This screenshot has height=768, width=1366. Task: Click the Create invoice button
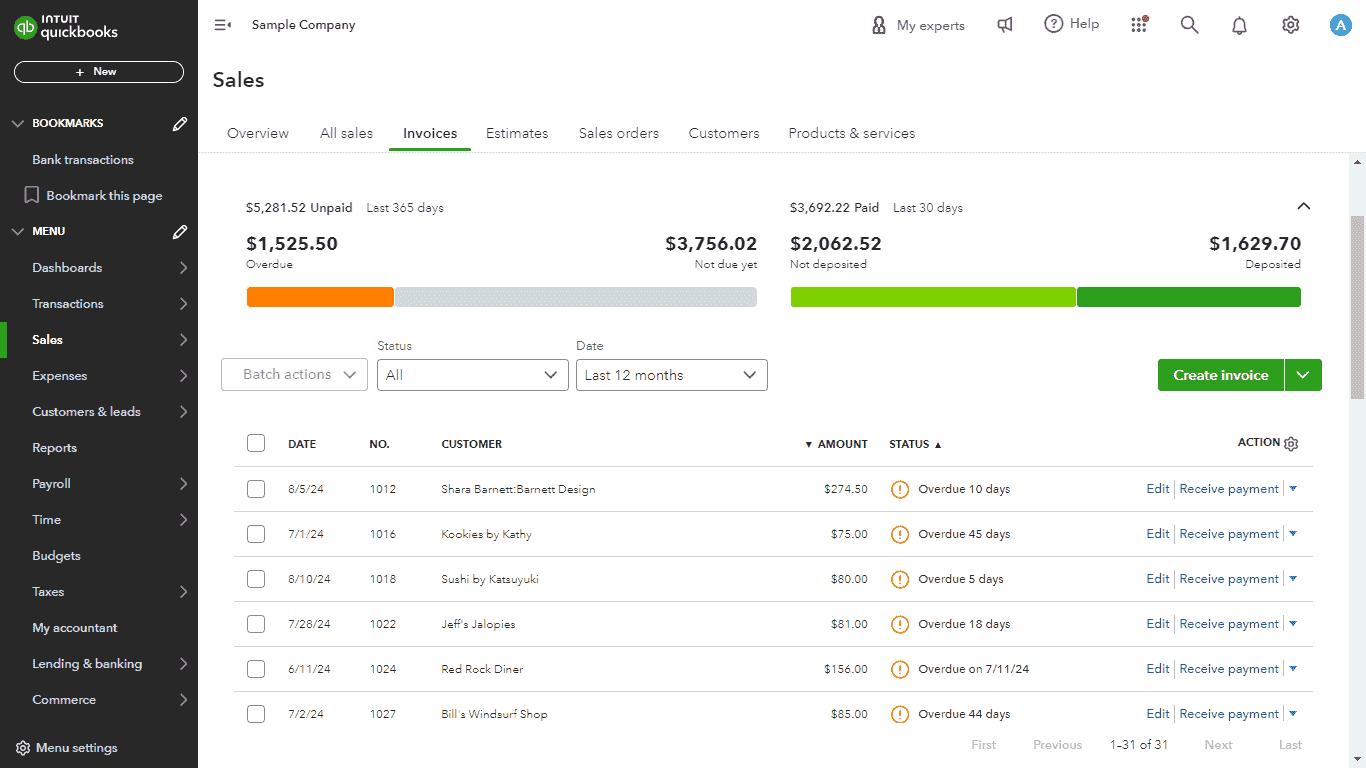click(x=1221, y=375)
